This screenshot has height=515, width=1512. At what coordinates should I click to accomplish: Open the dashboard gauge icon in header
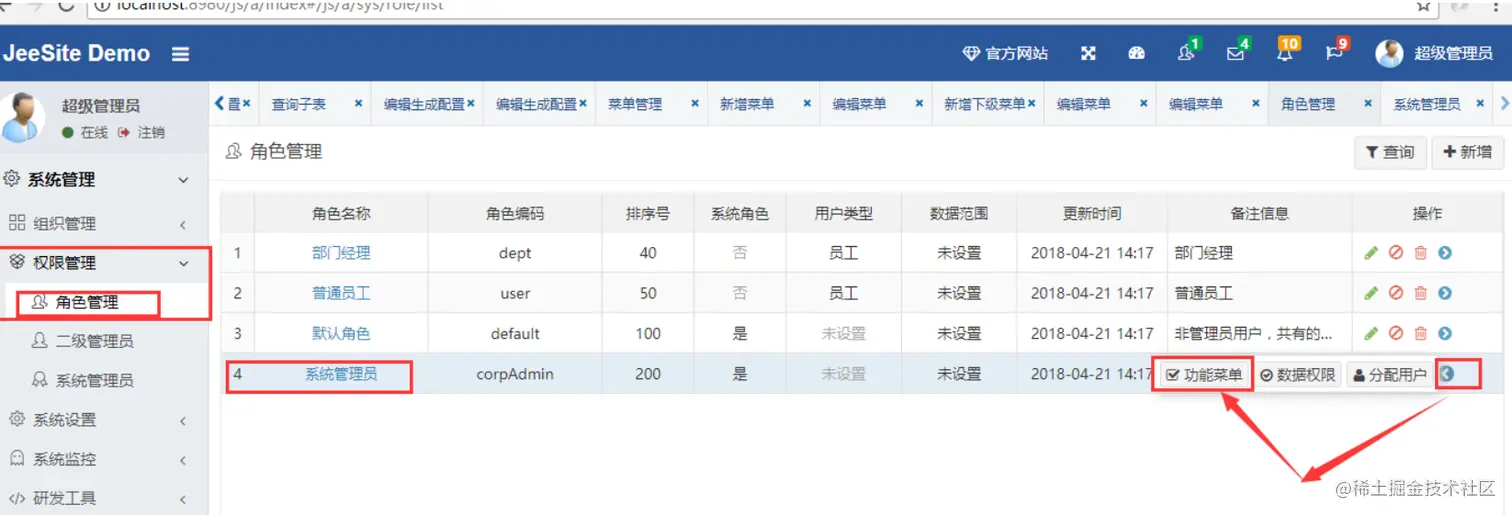coord(1136,54)
